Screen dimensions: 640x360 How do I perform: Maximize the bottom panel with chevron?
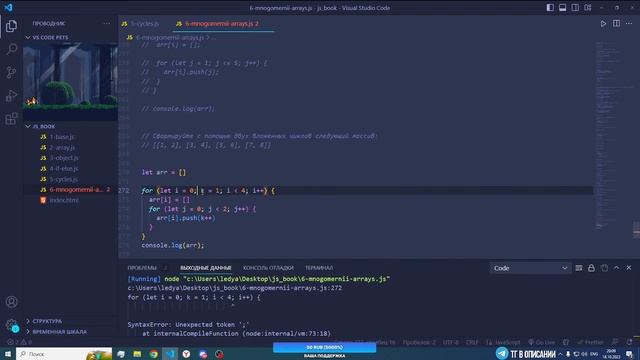616,268
